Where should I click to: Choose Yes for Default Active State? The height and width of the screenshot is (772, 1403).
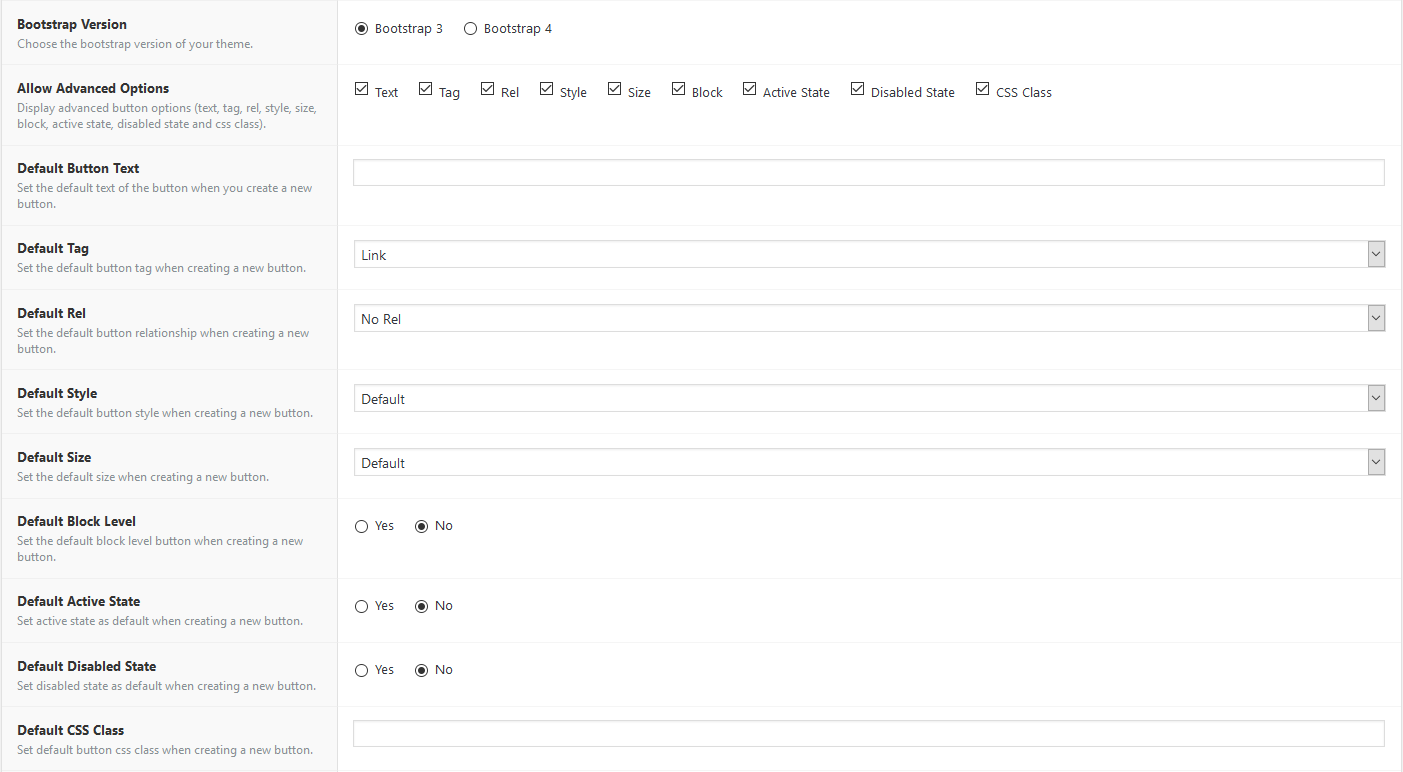point(361,606)
